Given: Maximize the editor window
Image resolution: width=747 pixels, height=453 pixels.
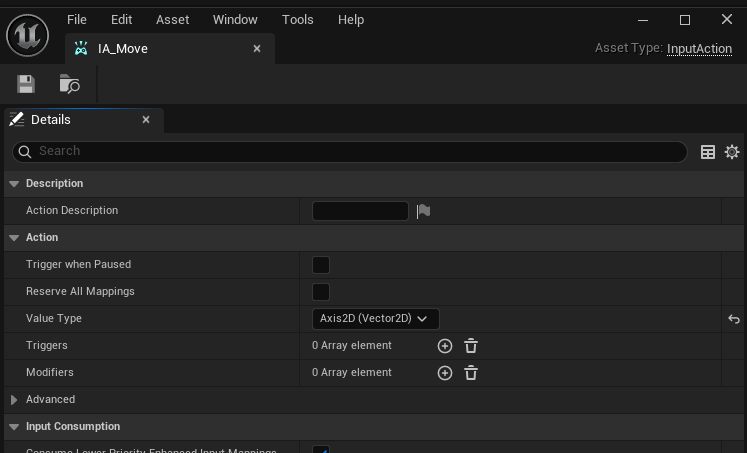Looking at the screenshot, I should point(685,20).
